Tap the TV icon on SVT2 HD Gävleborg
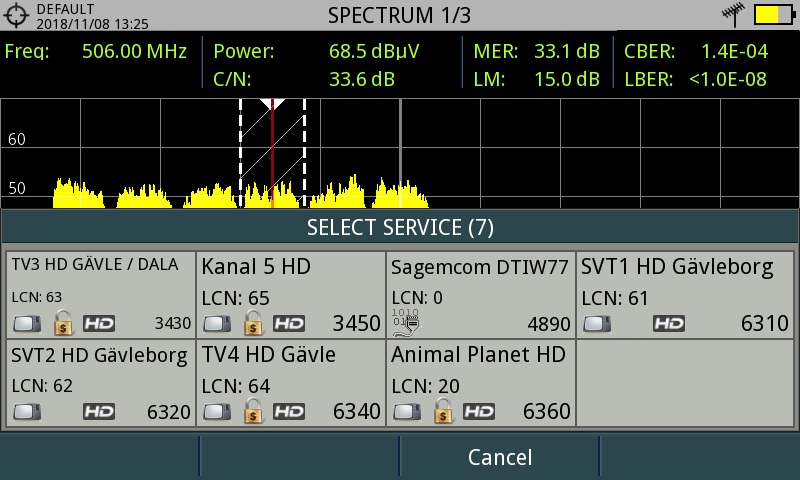 pos(27,412)
